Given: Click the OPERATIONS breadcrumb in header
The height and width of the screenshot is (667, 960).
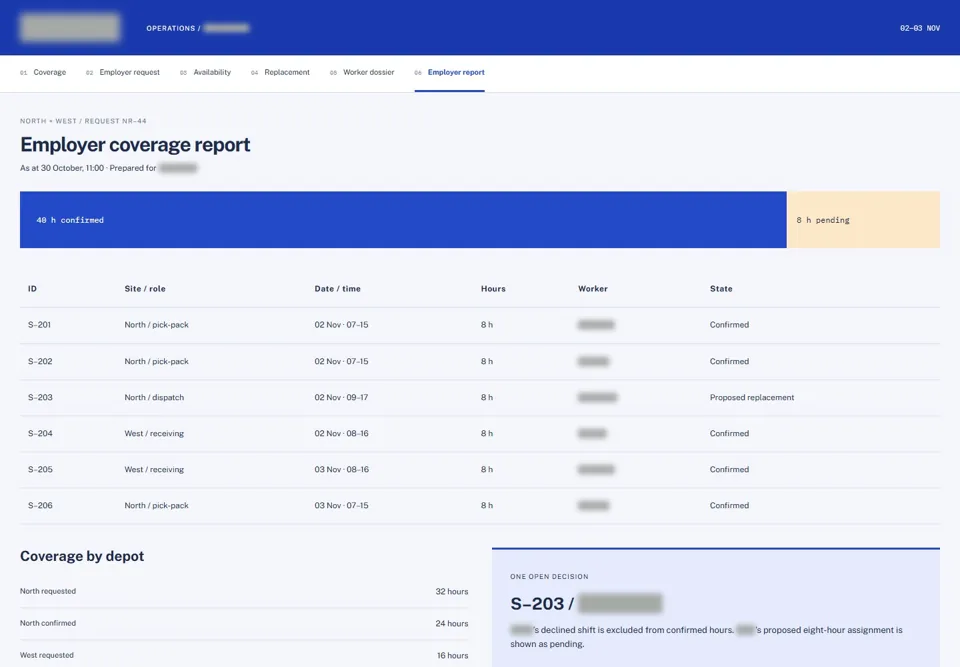Looking at the screenshot, I should (x=171, y=28).
